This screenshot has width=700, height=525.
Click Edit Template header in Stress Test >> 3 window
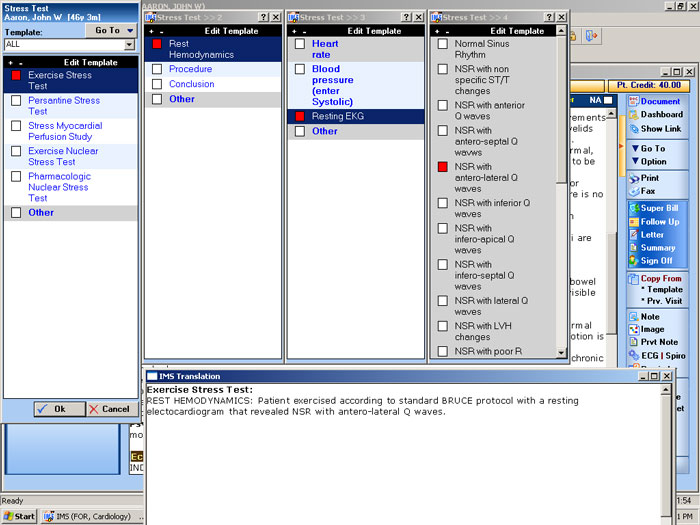coord(374,31)
